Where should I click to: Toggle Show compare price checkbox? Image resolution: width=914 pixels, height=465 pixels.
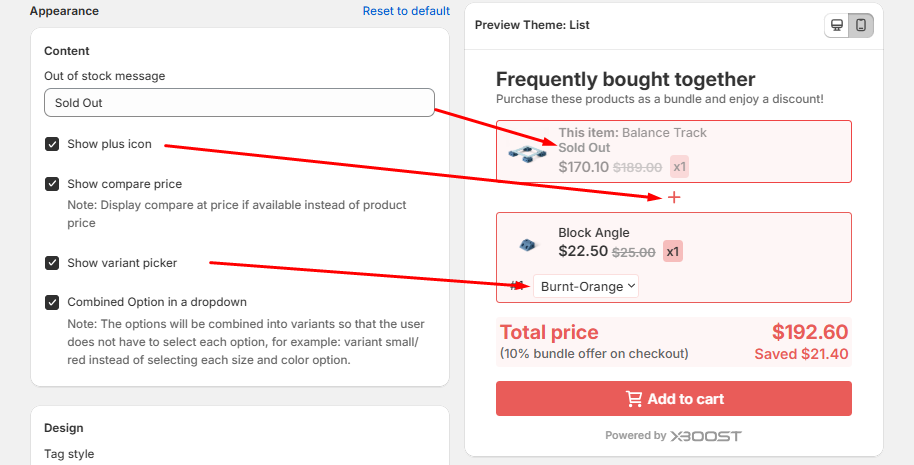point(52,184)
